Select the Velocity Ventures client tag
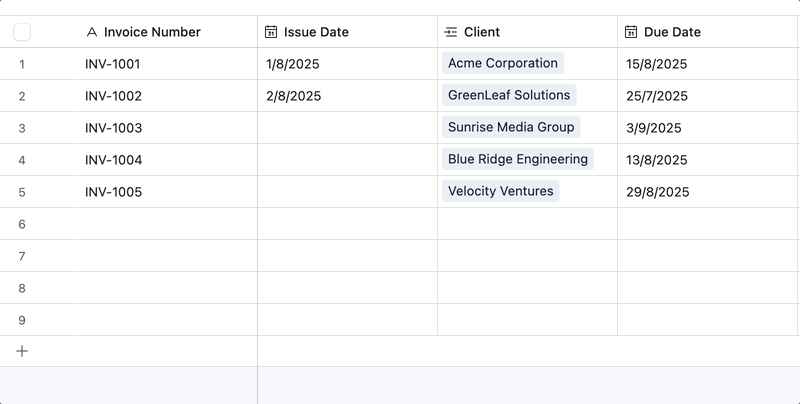 pos(500,191)
